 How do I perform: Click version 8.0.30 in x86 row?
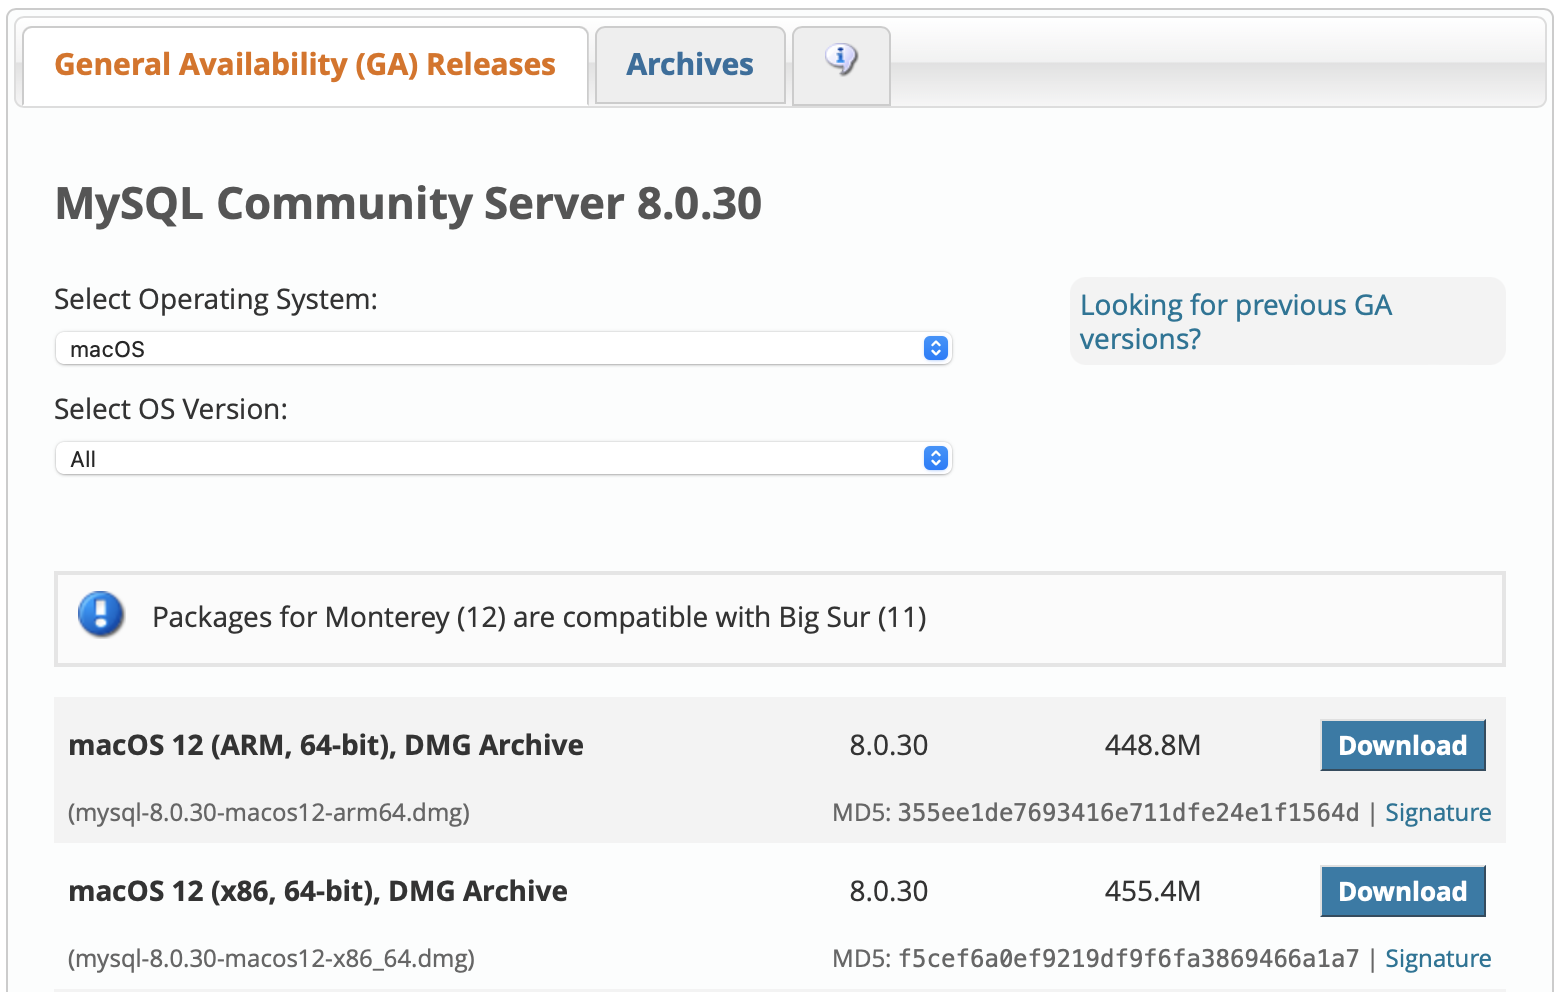tap(889, 891)
